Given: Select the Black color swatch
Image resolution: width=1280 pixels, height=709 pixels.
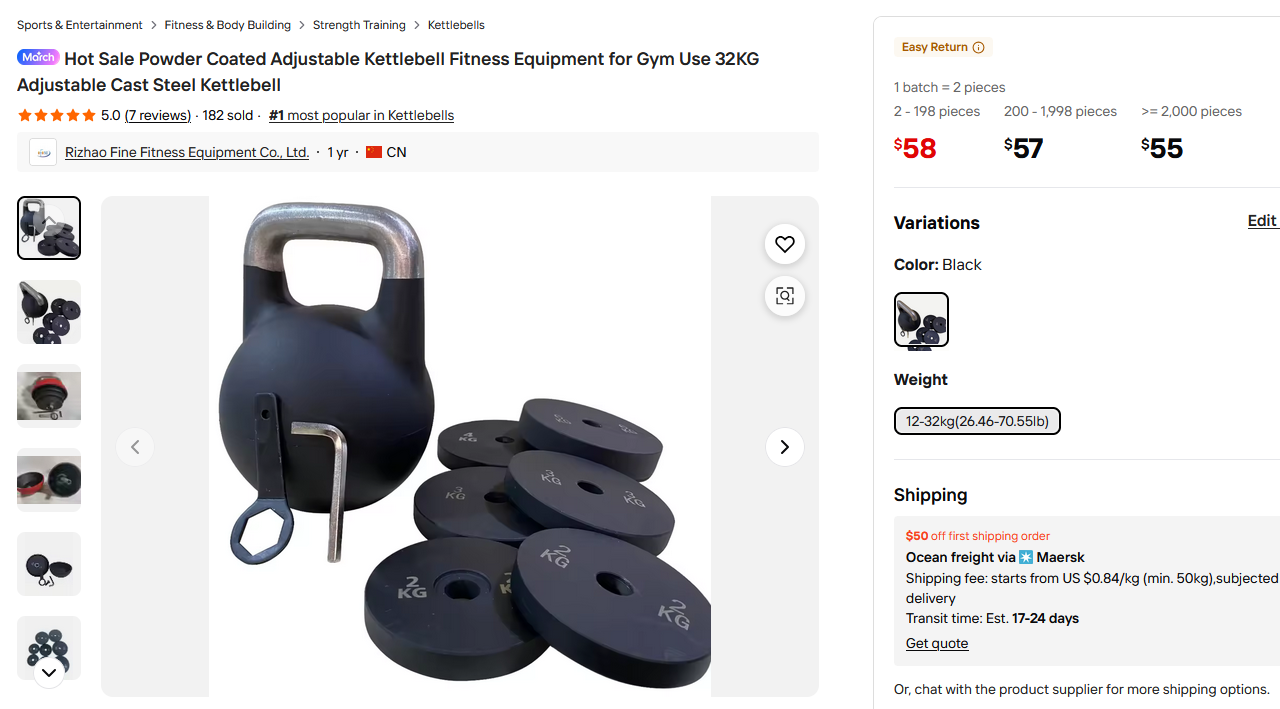Looking at the screenshot, I should tap(921, 320).
